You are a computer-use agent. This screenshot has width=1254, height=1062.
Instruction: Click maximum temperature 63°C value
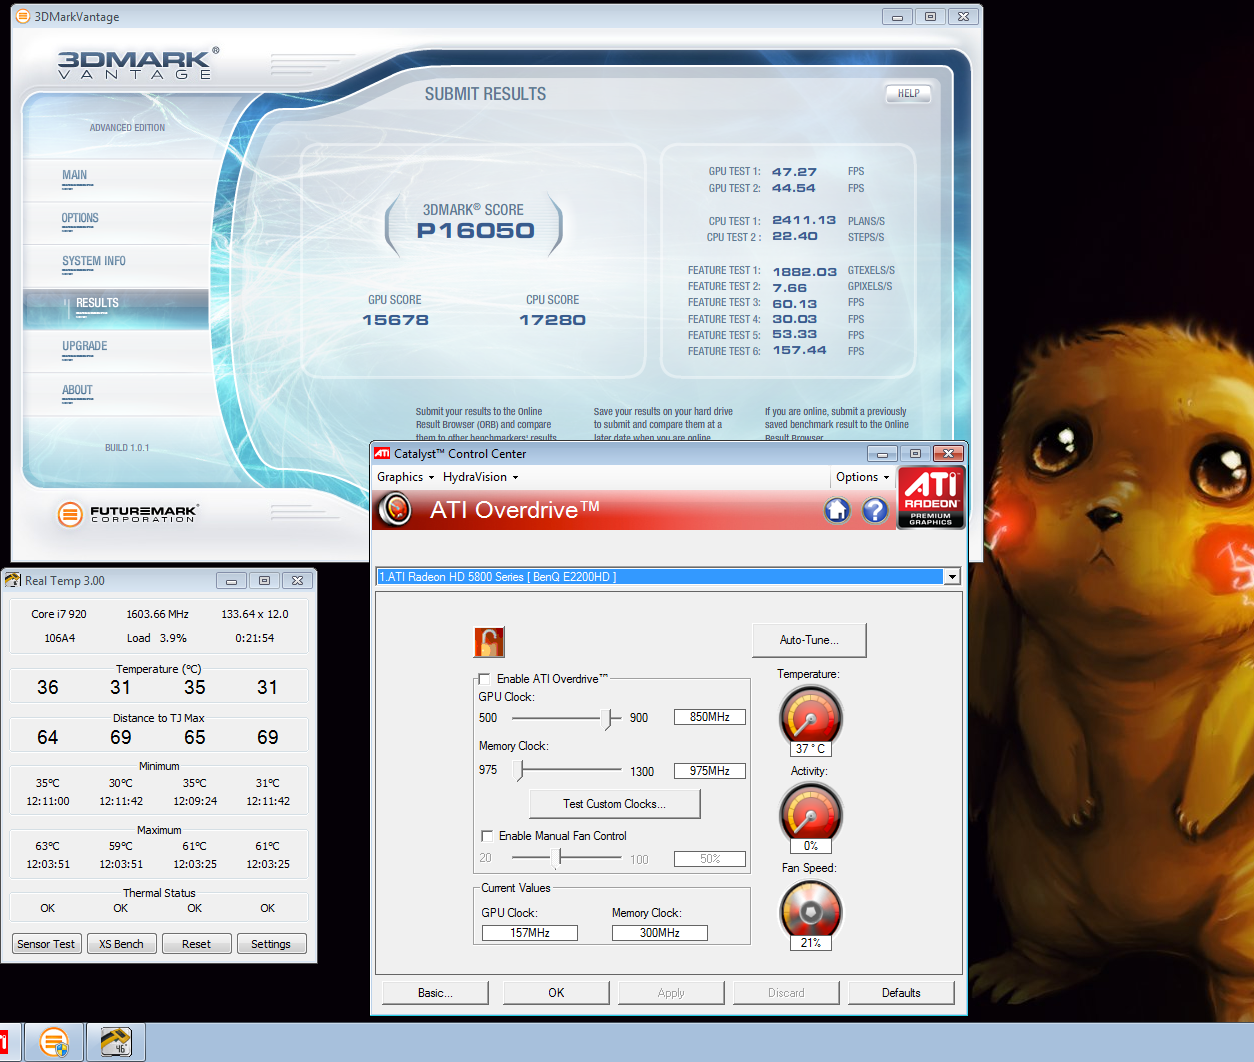[47, 846]
